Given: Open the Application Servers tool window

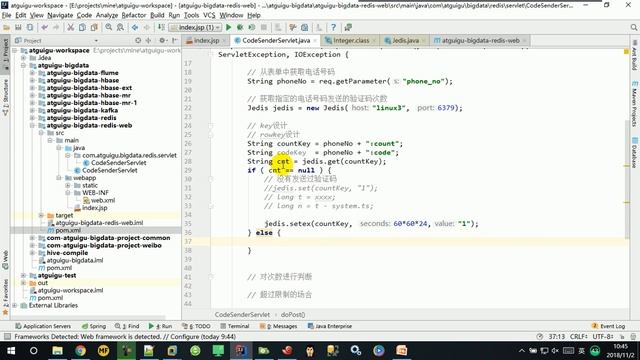Looking at the screenshot, I should pyautogui.click(x=43, y=326).
